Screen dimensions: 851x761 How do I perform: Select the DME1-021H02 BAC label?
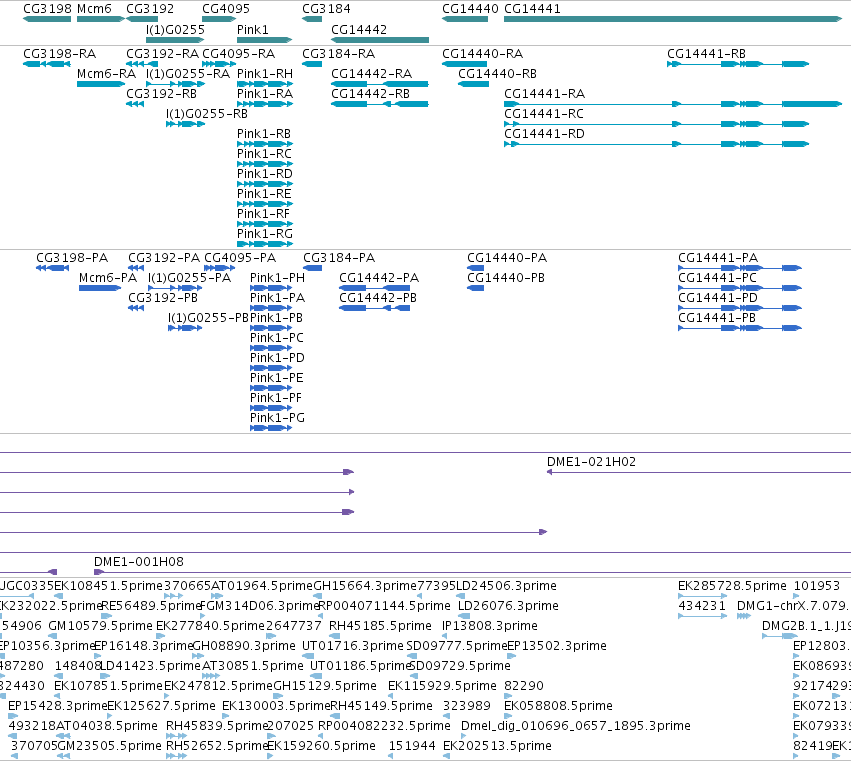(591, 461)
